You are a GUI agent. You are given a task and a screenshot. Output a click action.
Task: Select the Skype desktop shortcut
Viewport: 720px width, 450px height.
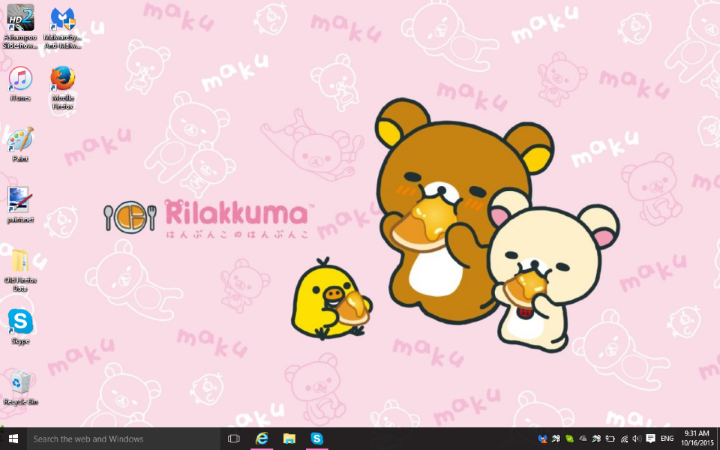tap(20, 326)
